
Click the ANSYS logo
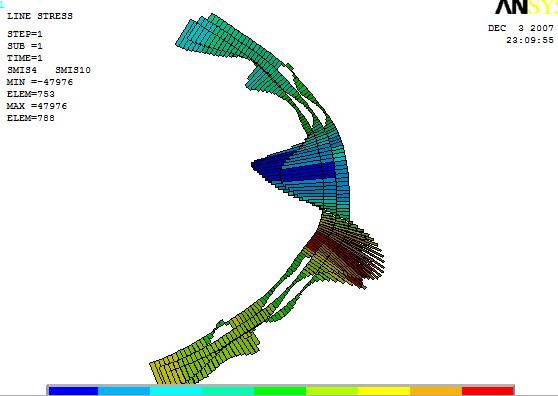tap(526, 7)
